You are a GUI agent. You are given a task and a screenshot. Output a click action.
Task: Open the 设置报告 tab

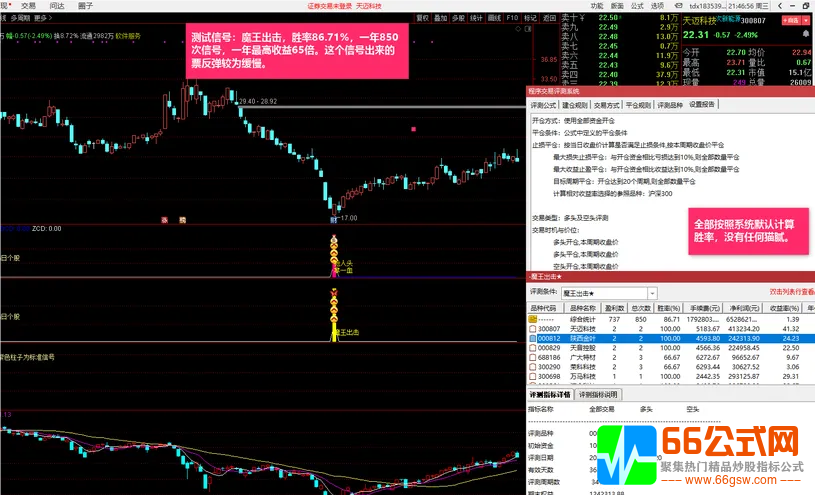703,104
